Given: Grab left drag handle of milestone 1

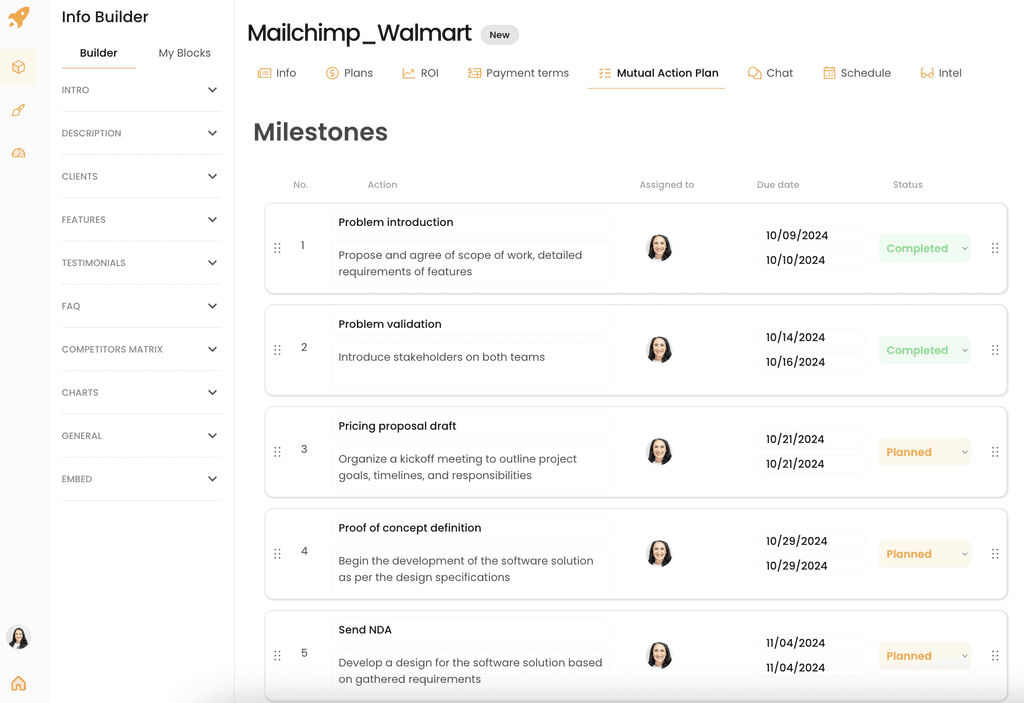Looking at the screenshot, I should click(277, 248).
